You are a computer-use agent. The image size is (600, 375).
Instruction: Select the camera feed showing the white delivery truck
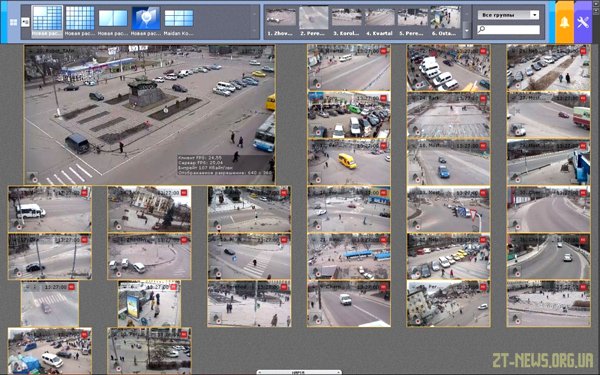pyautogui.click(x=349, y=304)
